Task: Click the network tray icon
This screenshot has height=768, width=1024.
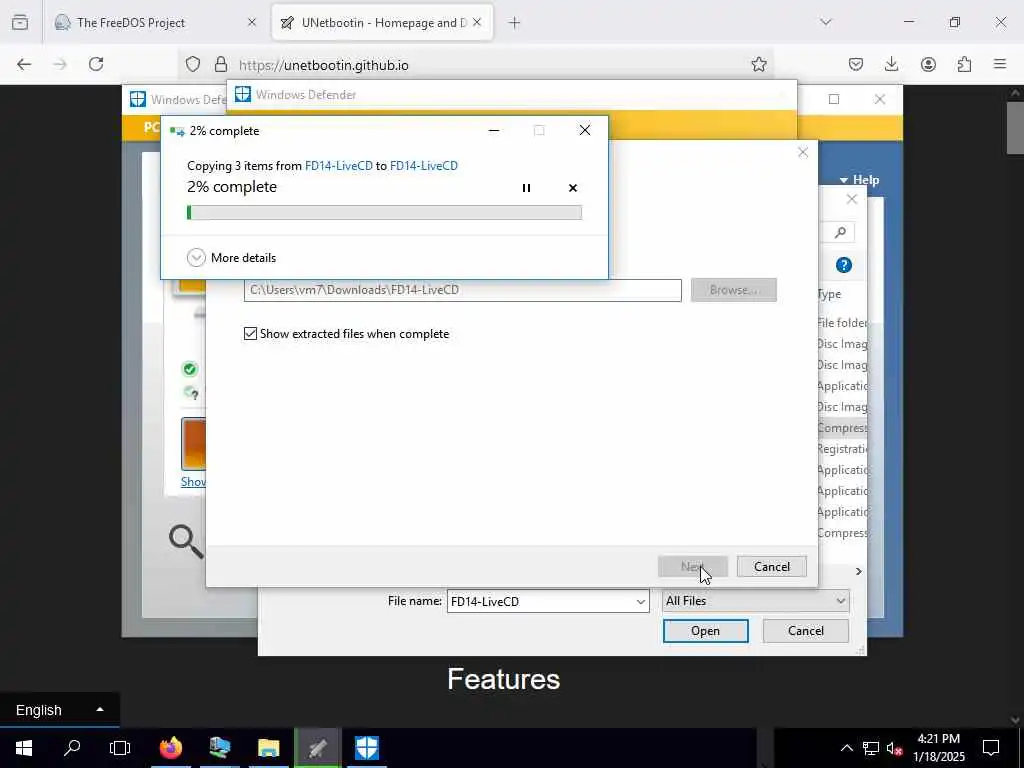Action: tap(871, 748)
